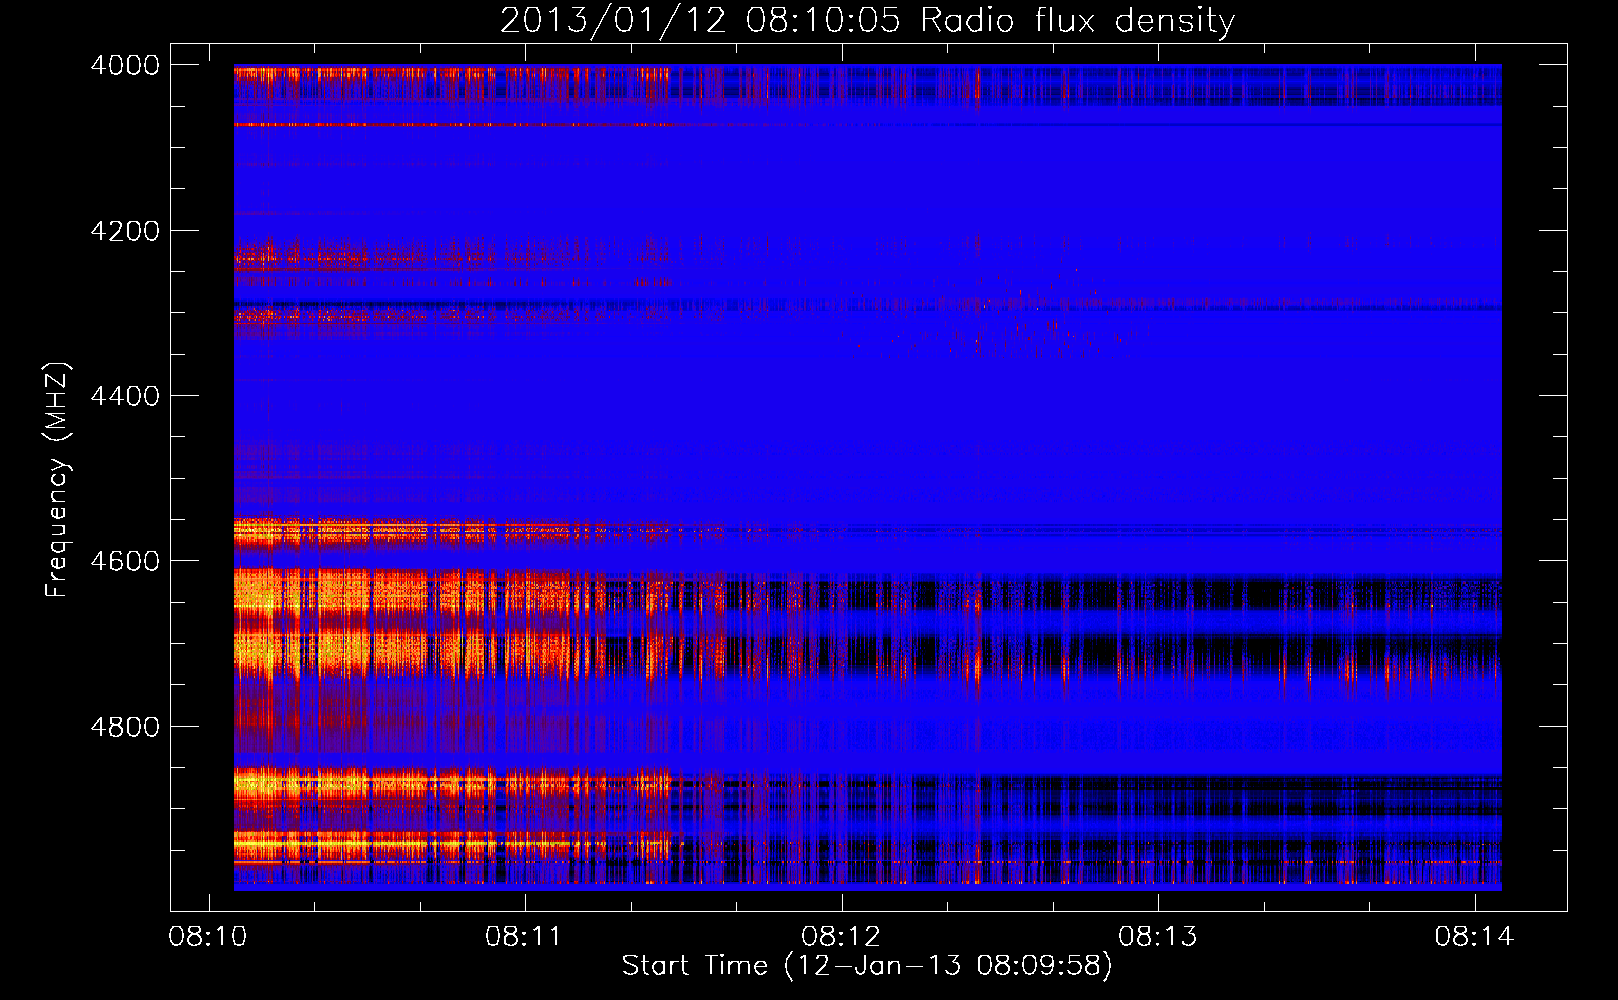
Task: Click the 08:13 time tick label
Action: (x=1158, y=937)
